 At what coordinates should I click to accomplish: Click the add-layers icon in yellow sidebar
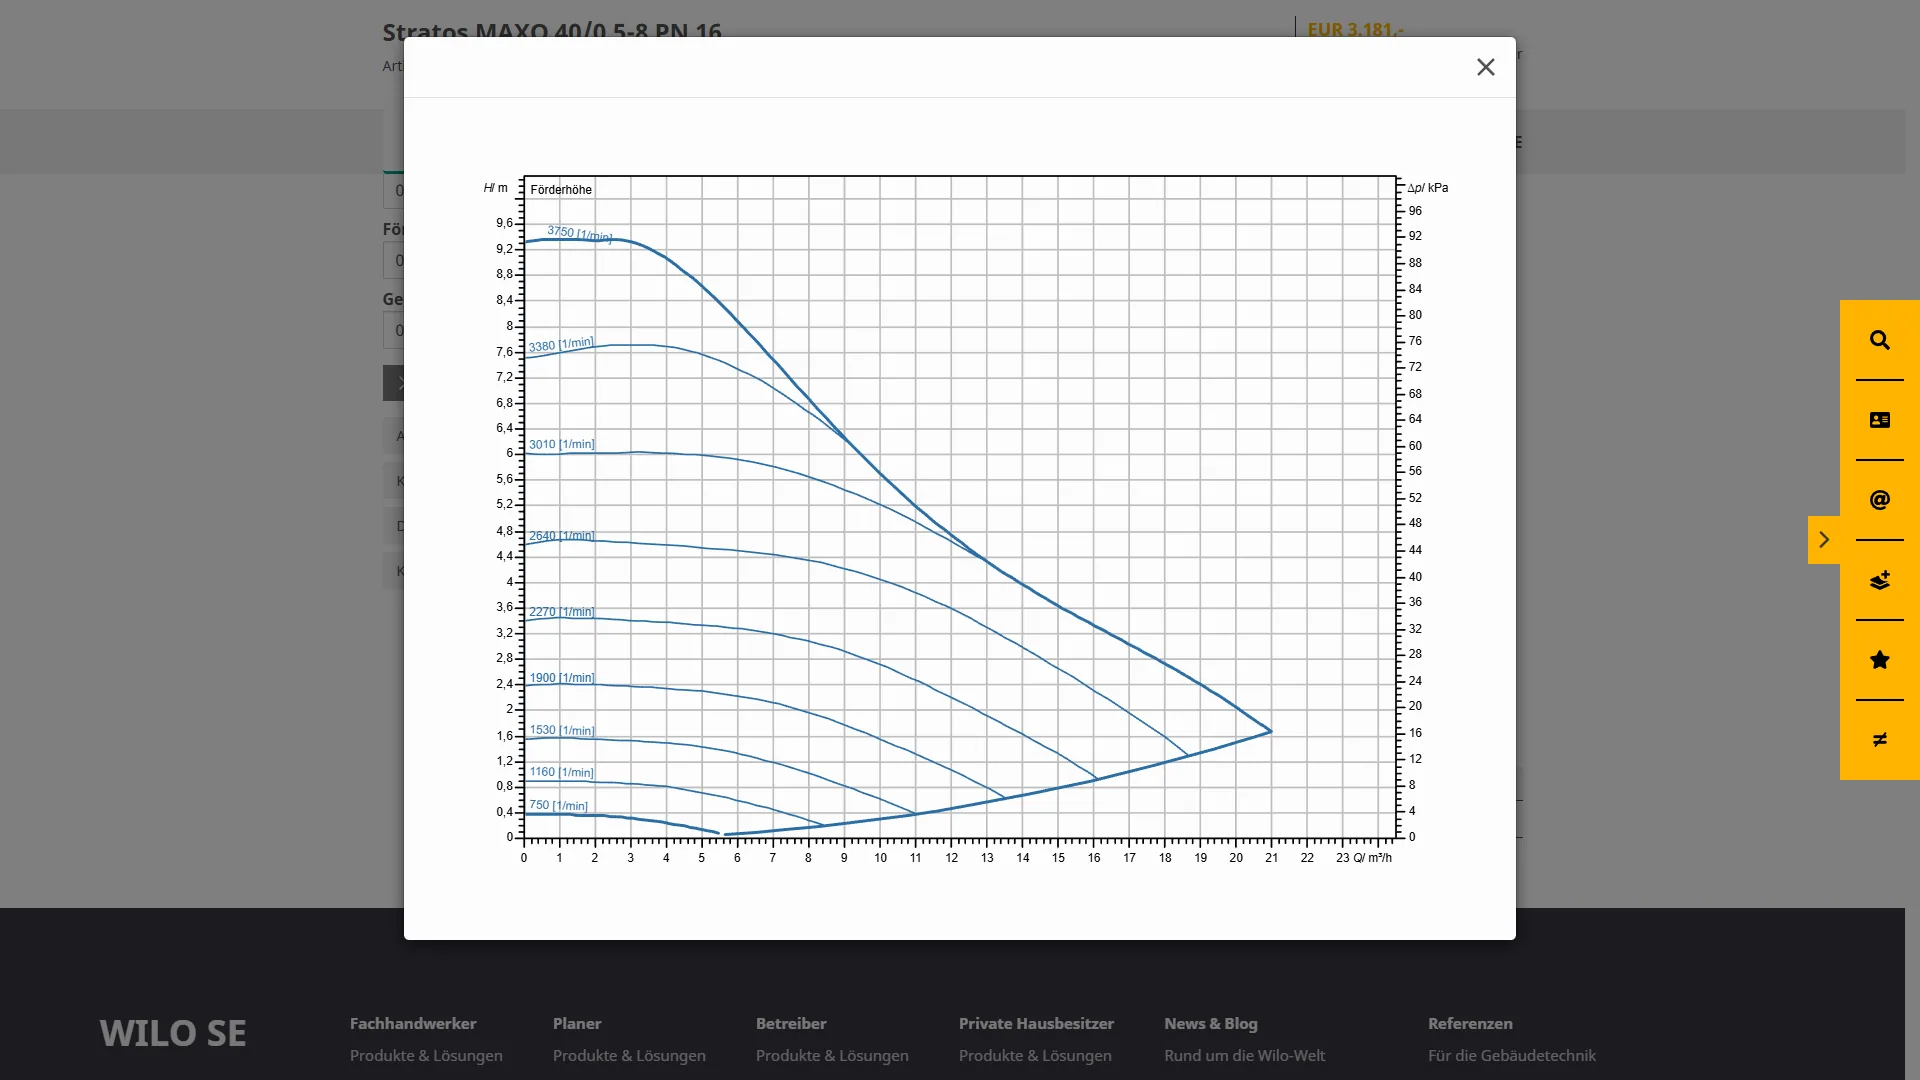(1879, 580)
